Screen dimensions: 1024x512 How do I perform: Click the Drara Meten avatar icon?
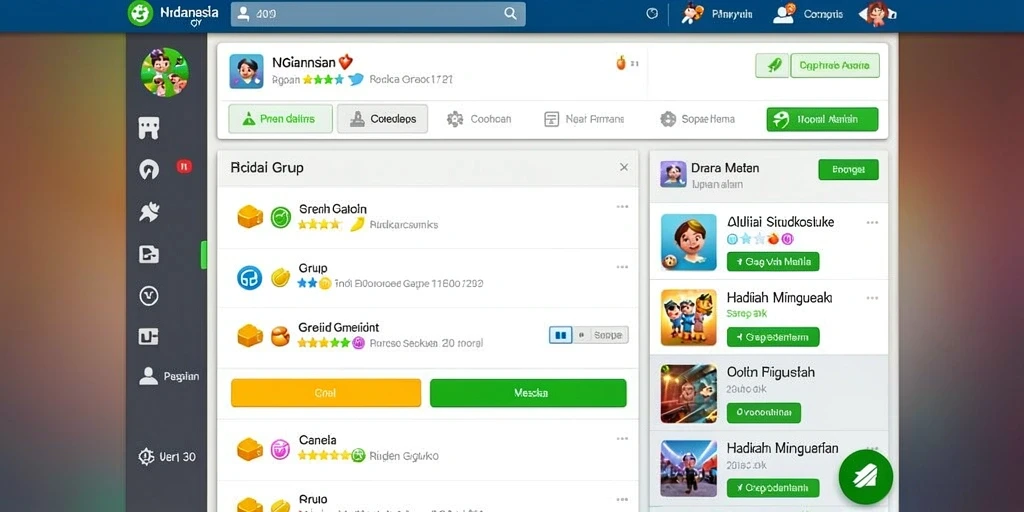[x=673, y=174]
